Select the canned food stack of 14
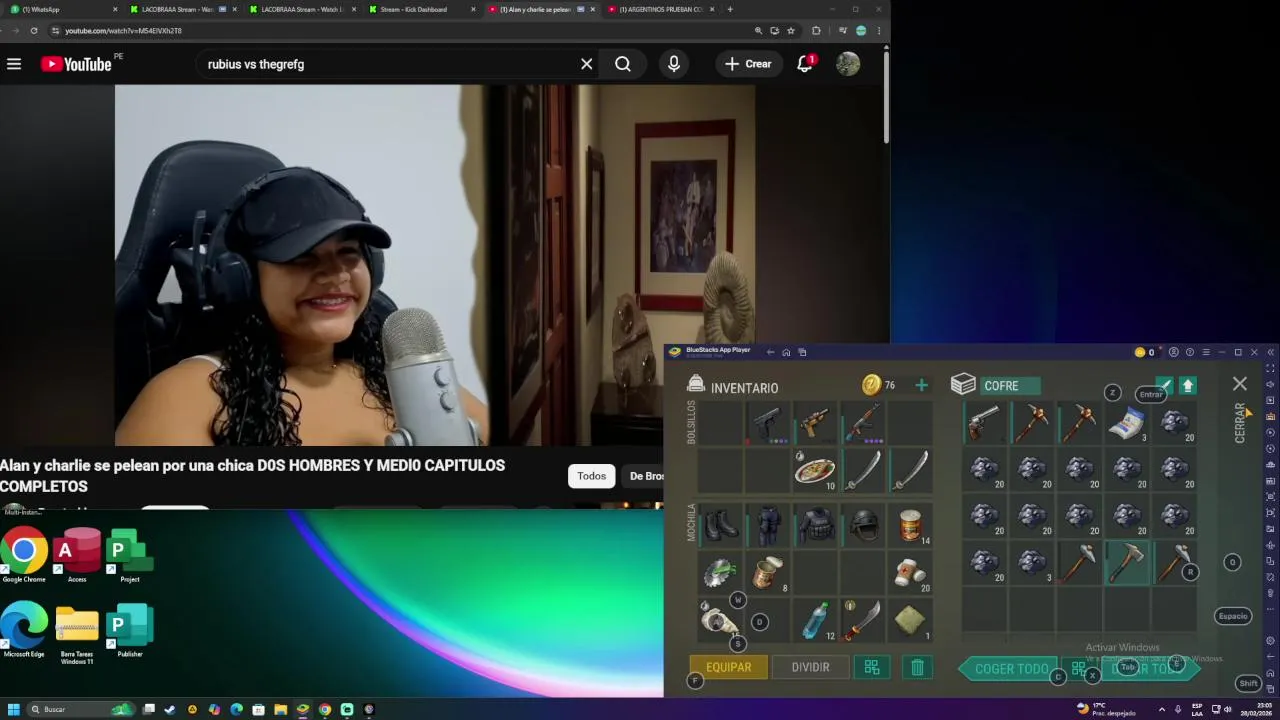 910,524
